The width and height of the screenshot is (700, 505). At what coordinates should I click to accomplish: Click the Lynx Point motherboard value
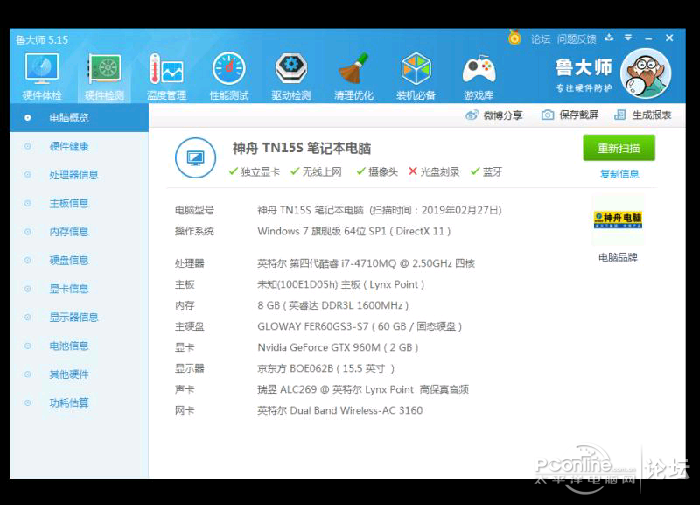coord(341,285)
